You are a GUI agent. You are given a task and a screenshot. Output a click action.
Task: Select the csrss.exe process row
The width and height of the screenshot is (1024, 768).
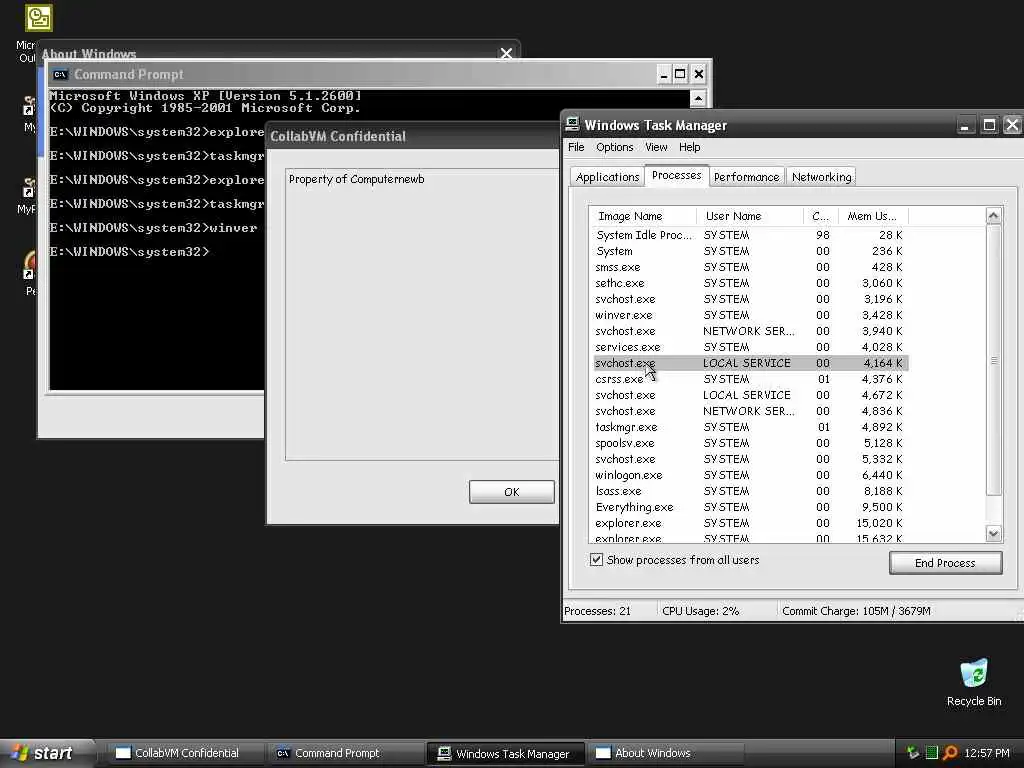pos(749,379)
